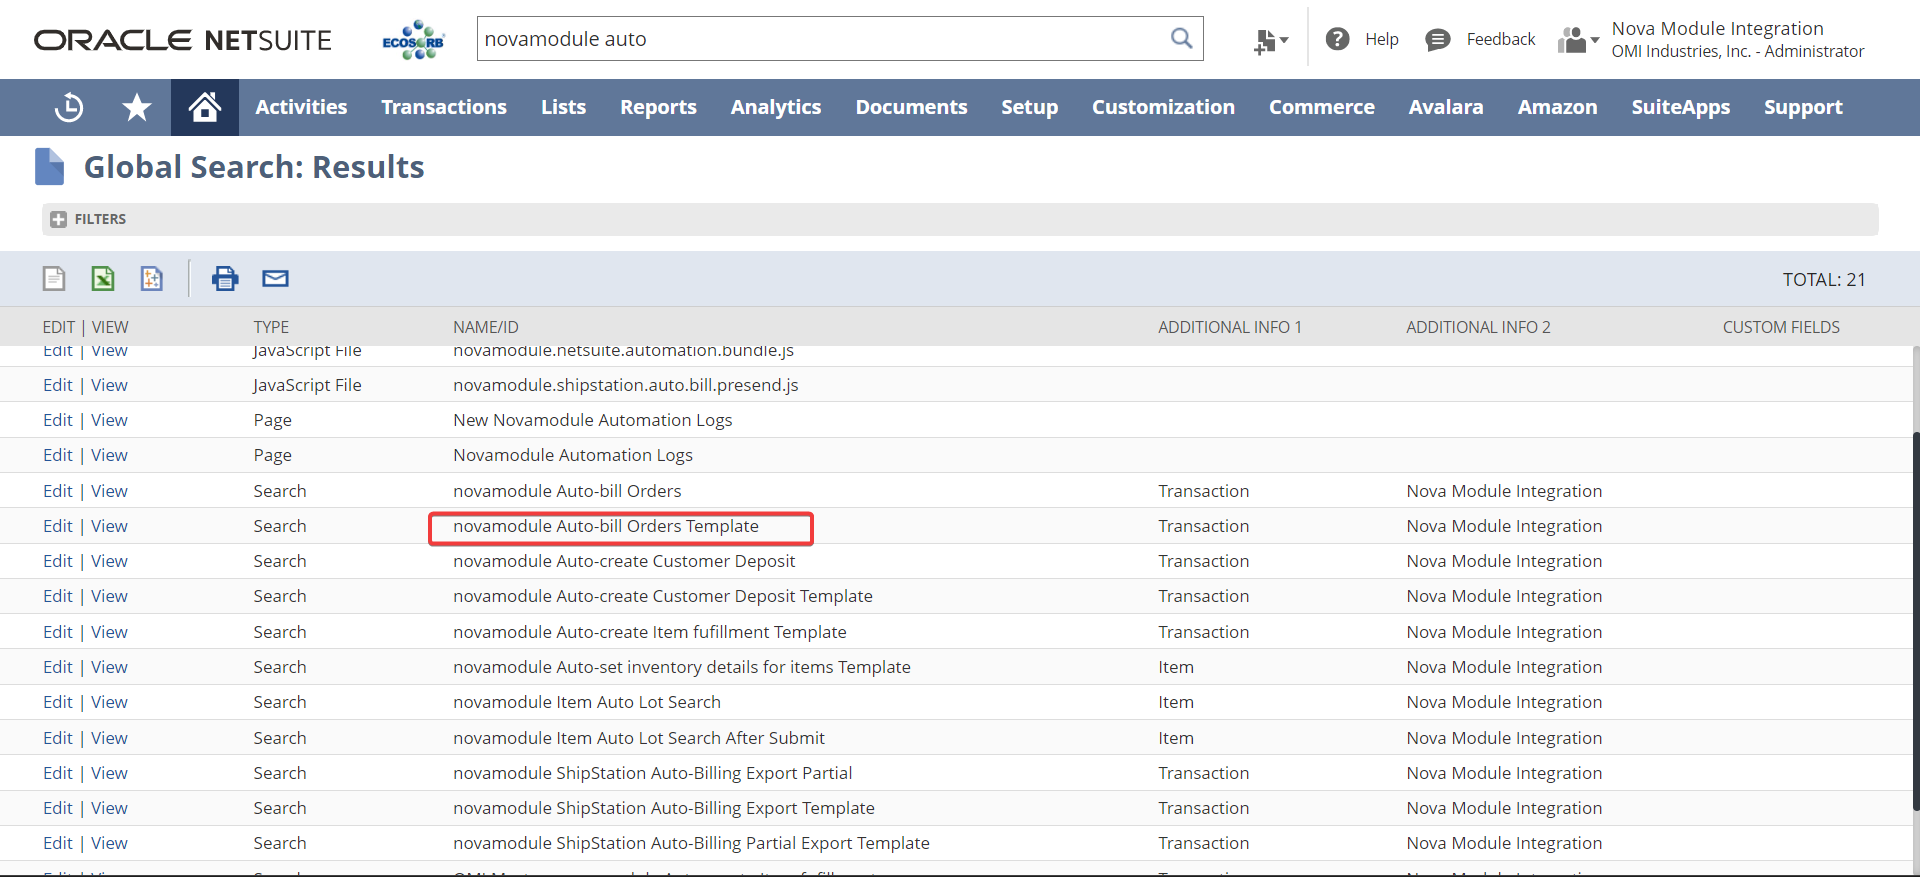Export results to PDF icon

click(x=152, y=279)
